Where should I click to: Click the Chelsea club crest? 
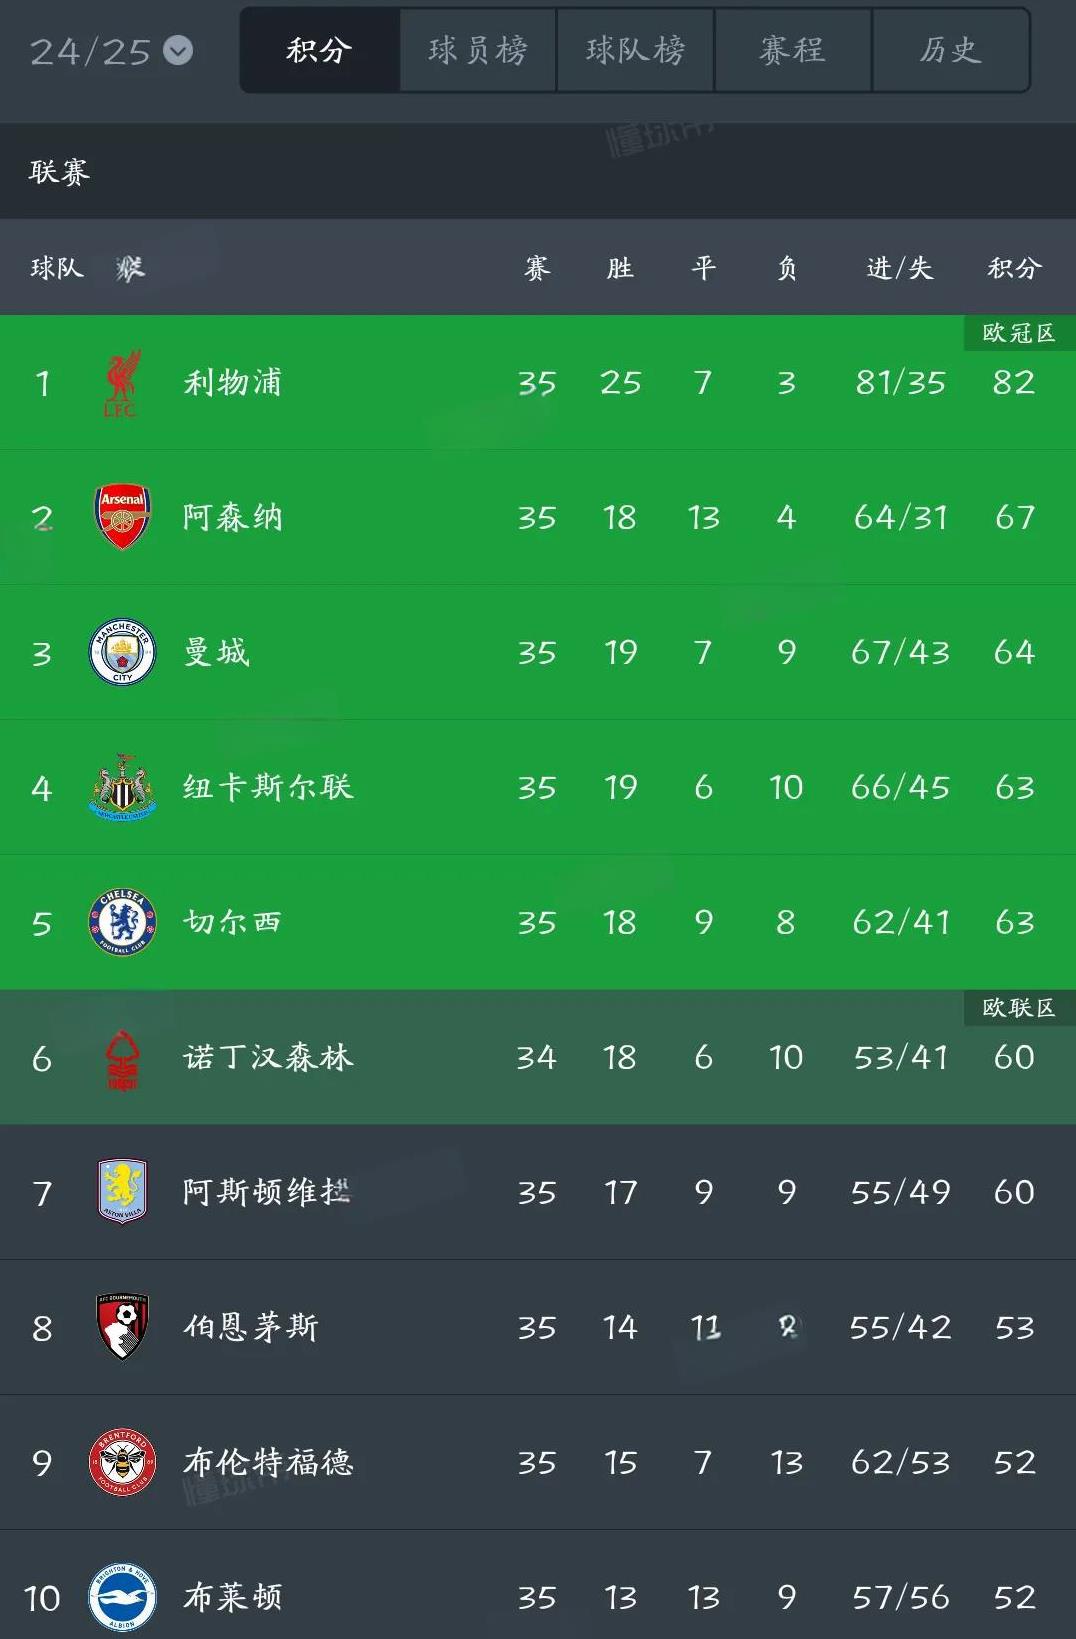(x=122, y=922)
